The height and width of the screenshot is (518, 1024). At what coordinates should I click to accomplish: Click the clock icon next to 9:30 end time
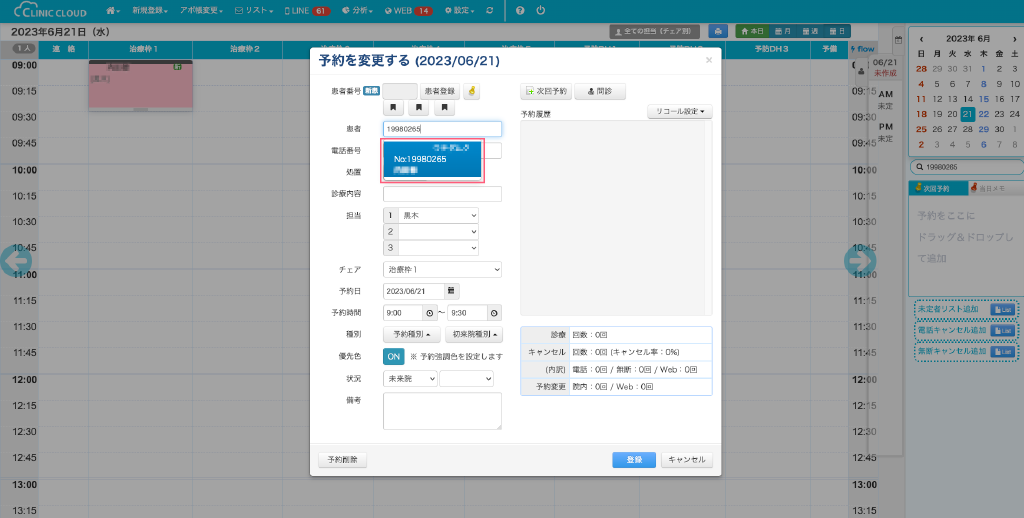coord(494,313)
